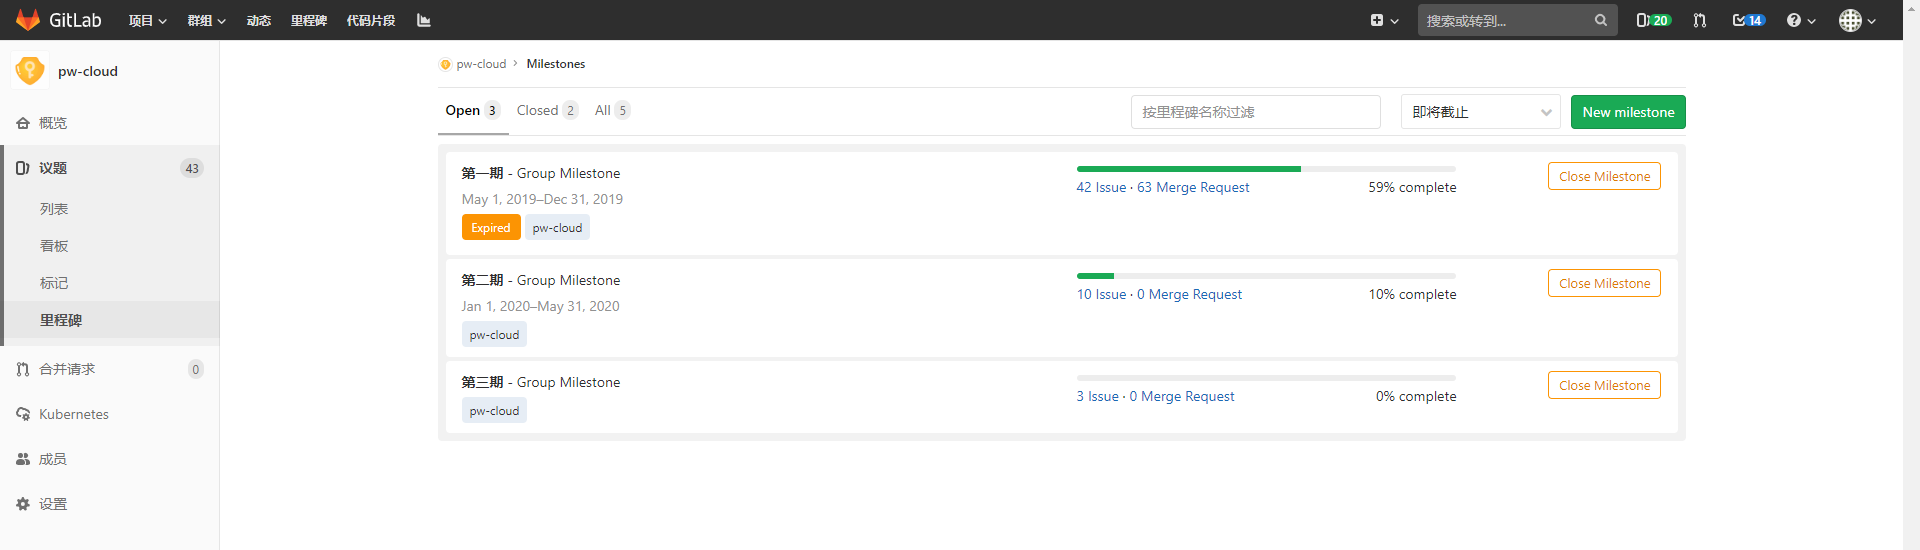Expand the 项目 dropdown menu
The height and width of the screenshot is (550, 1920).
click(x=147, y=20)
